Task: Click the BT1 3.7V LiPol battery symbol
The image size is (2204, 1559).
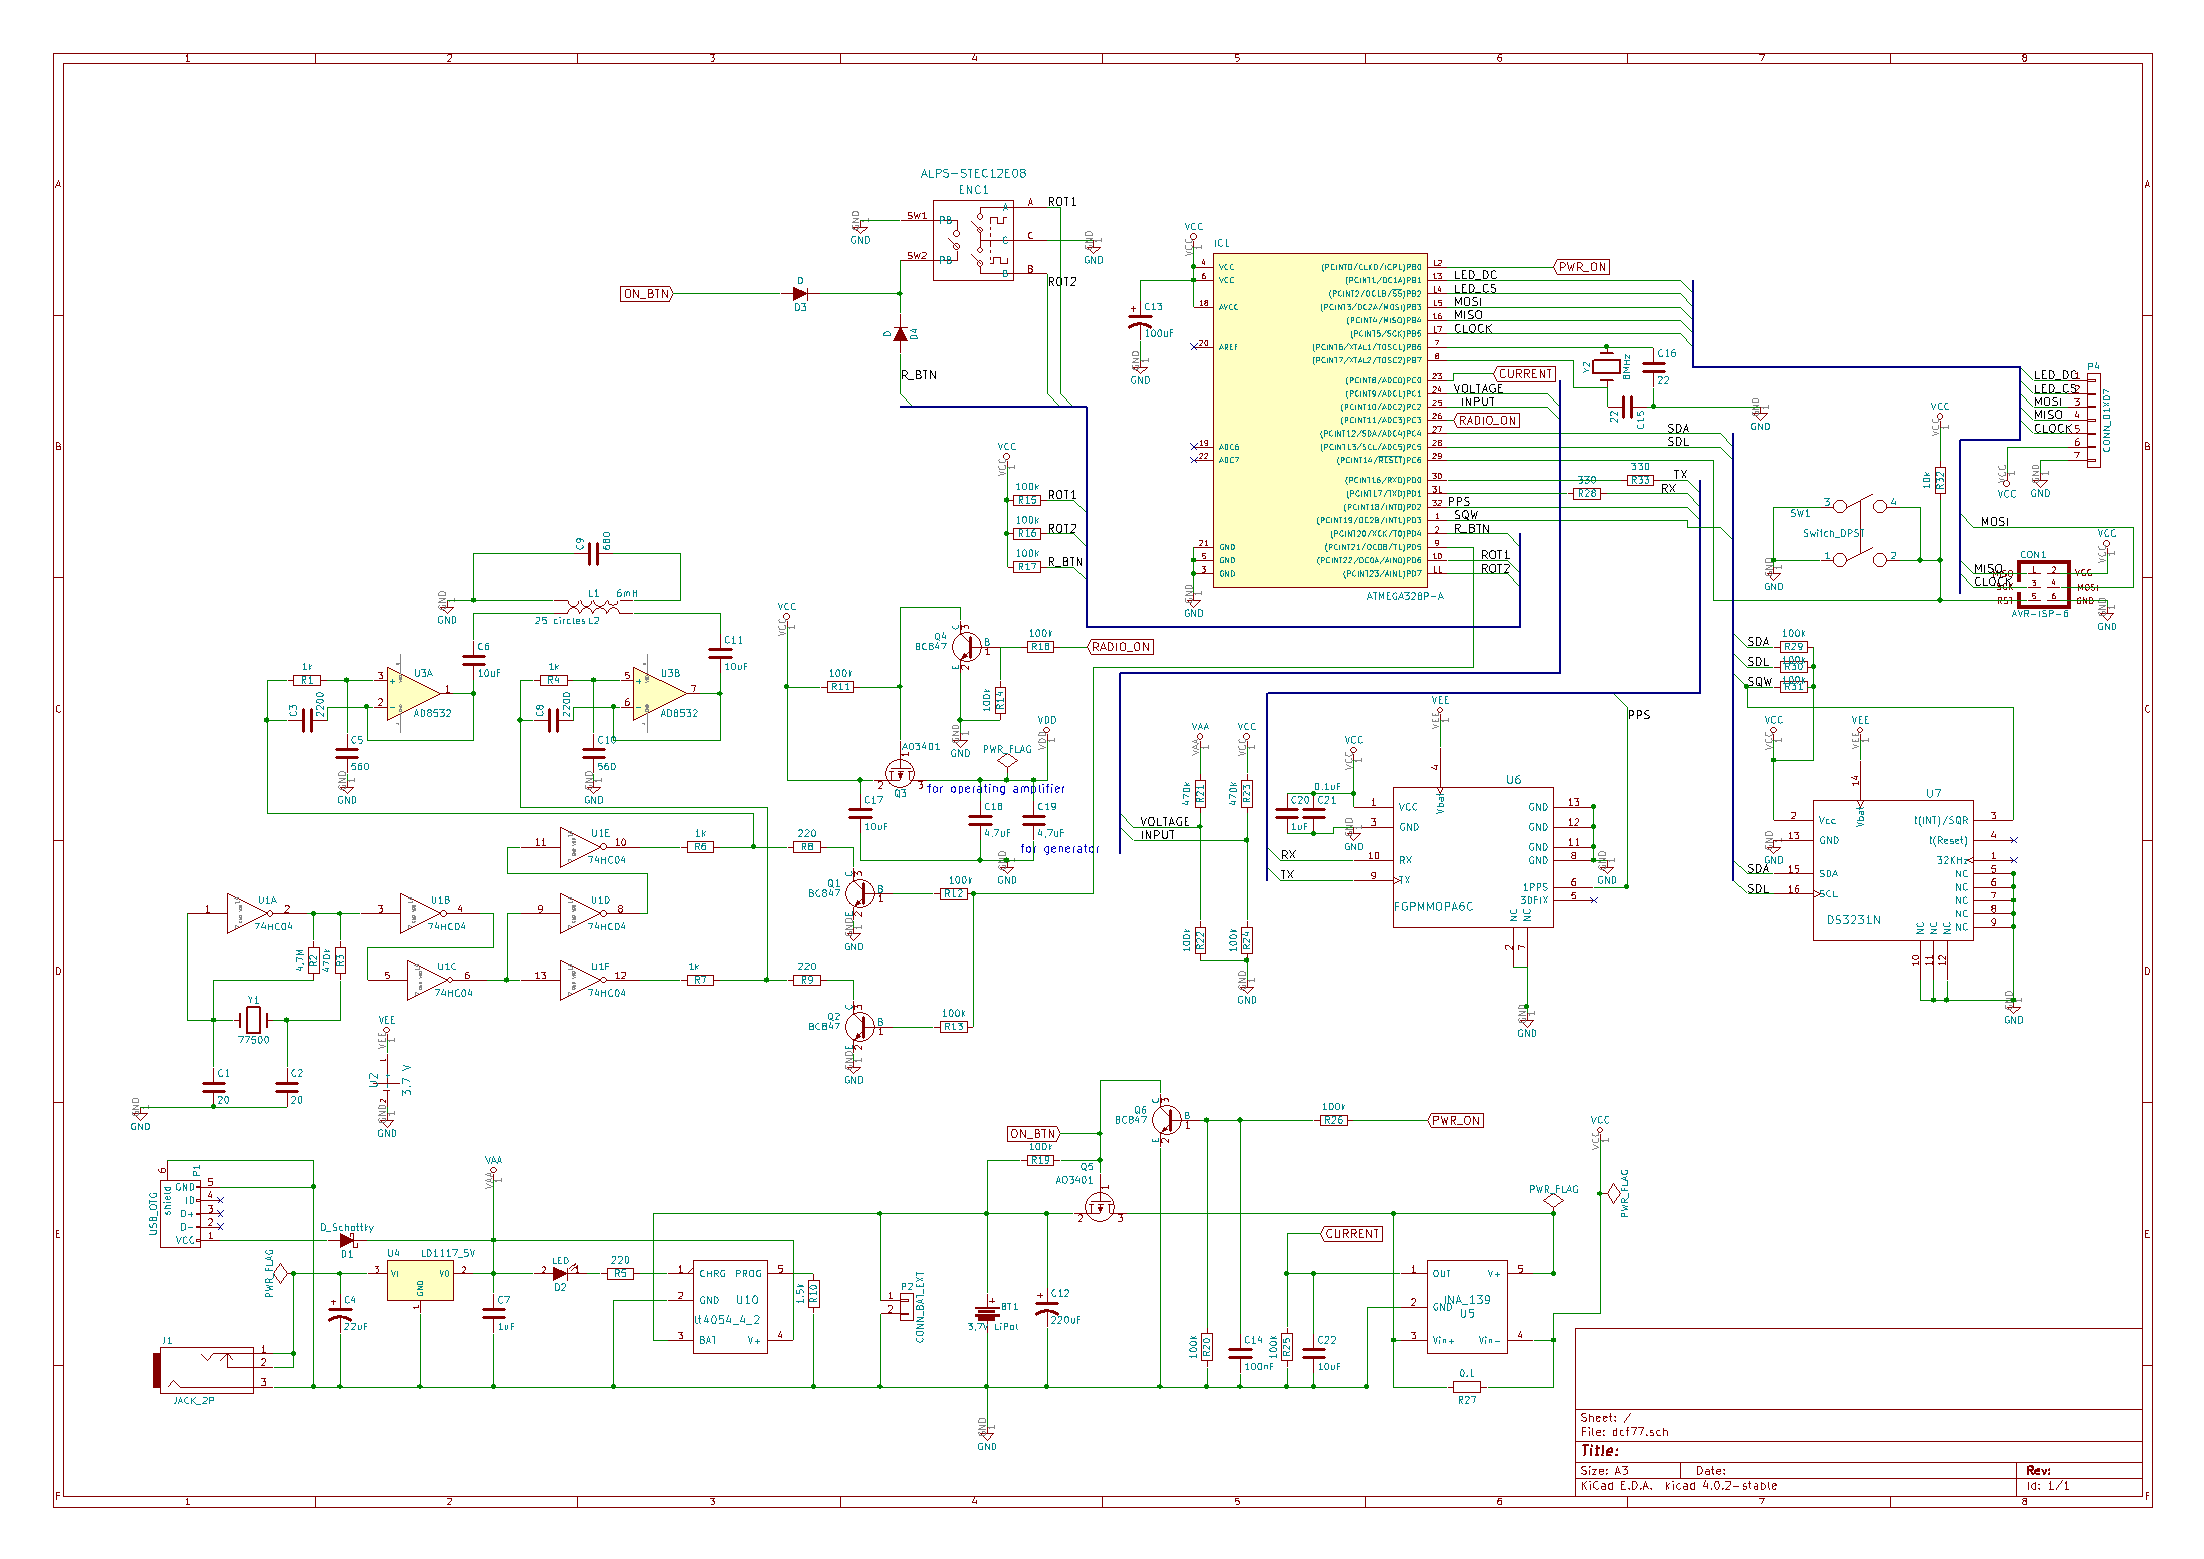Action: [x=987, y=1313]
